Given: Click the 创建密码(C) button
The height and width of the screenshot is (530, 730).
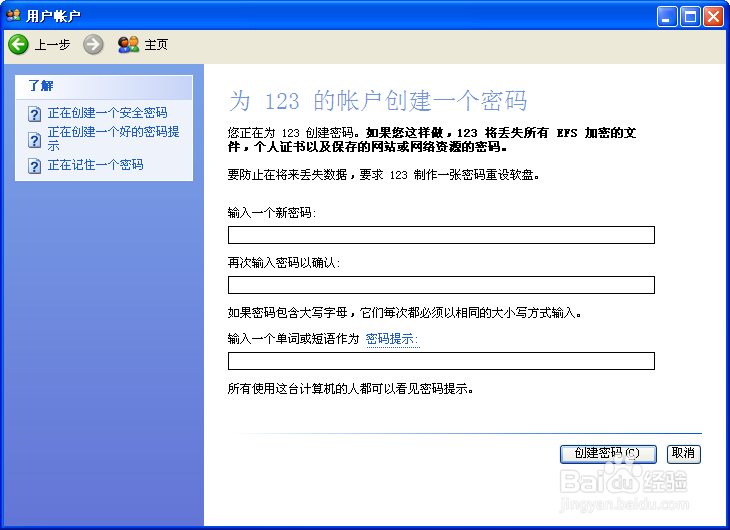Looking at the screenshot, I should click(608, 454).
